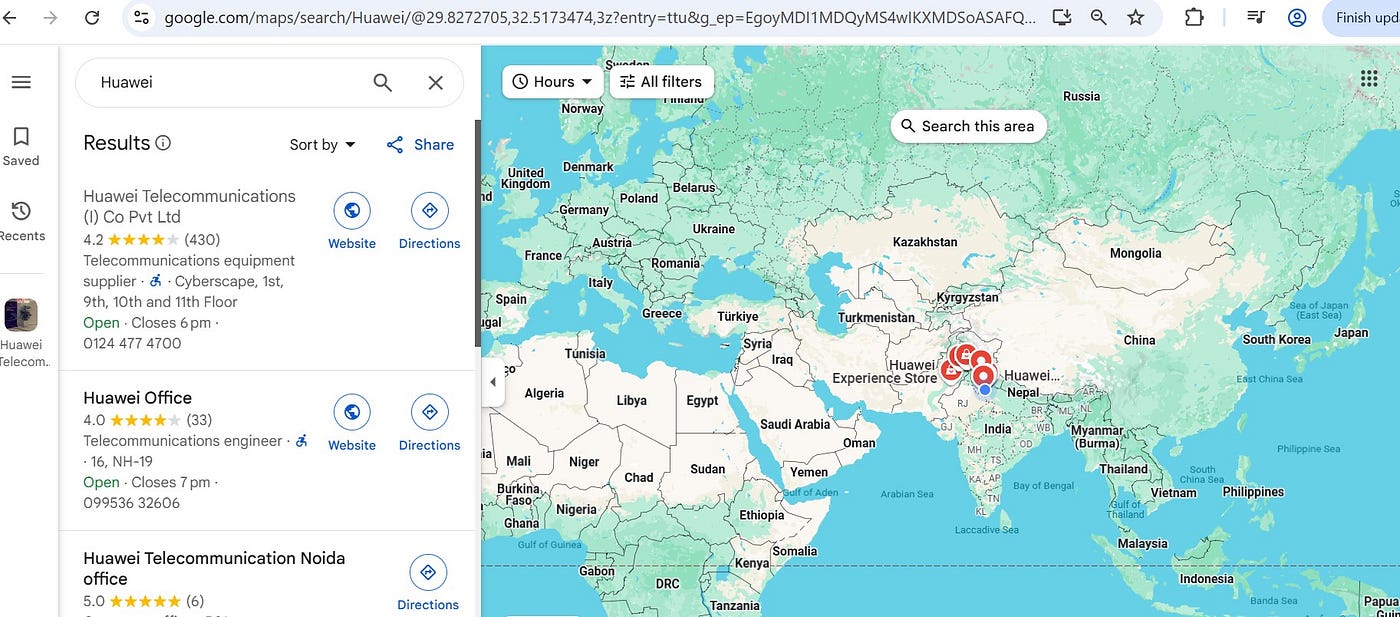Open the All filters panel
This screenshot has width=1400, height=617.
click(660, 82)
